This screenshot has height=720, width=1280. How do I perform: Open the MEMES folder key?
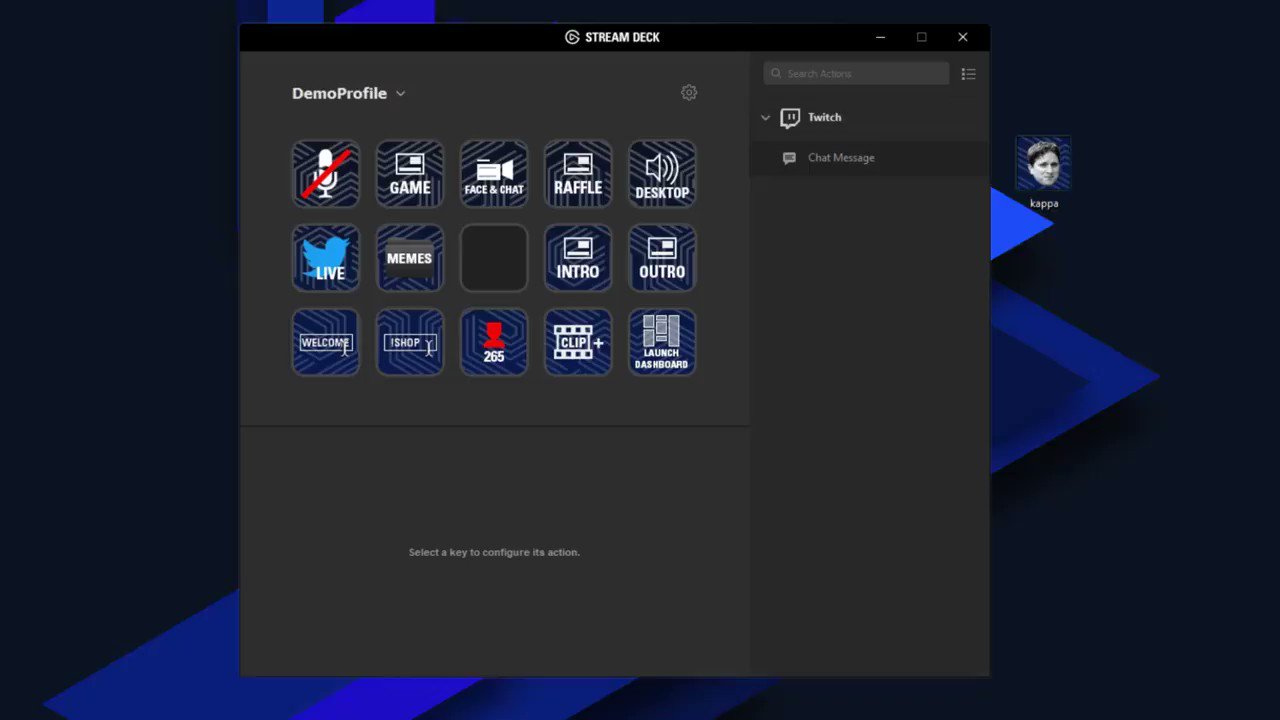(410, 258)
